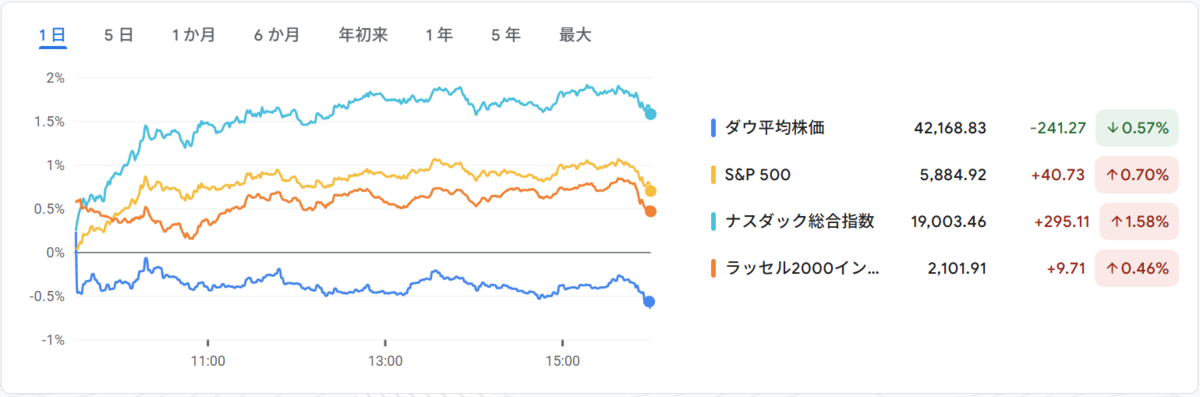Viewport: 1200px width, 397px height.
Task: Open the ダウ平均株価 index link
Action: (x=775, y=127)
